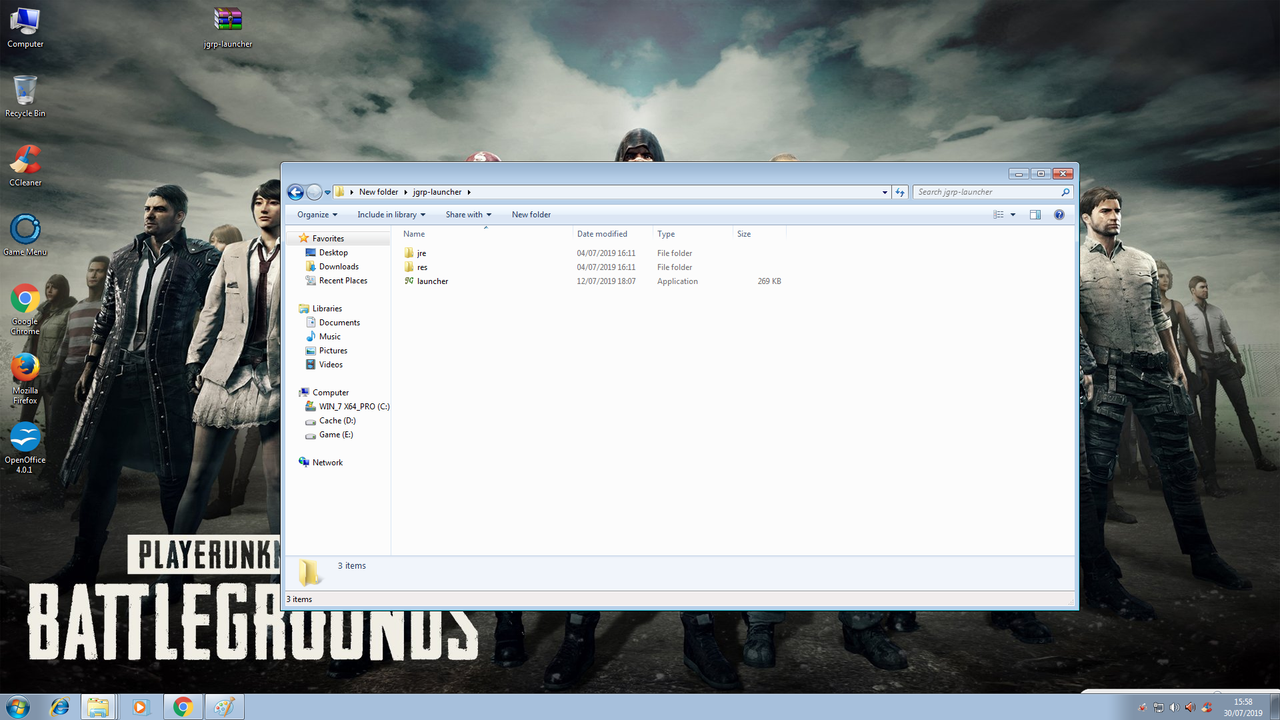
Task: Select the res folder
Action: click(416, 267)
